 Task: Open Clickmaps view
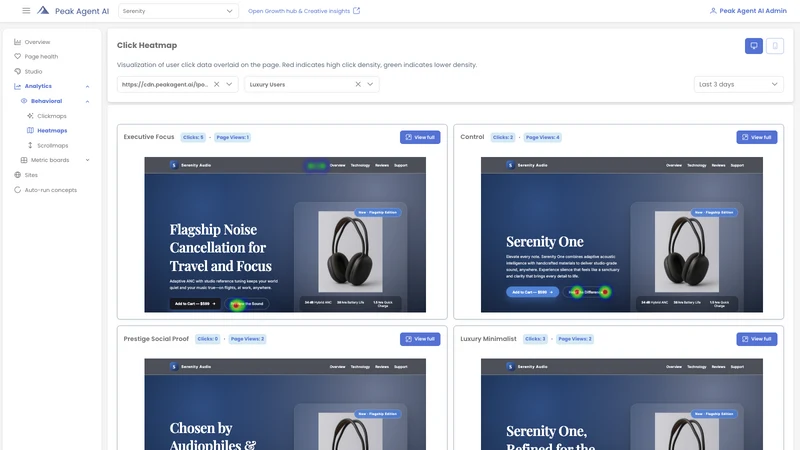[x=52, y=116]
